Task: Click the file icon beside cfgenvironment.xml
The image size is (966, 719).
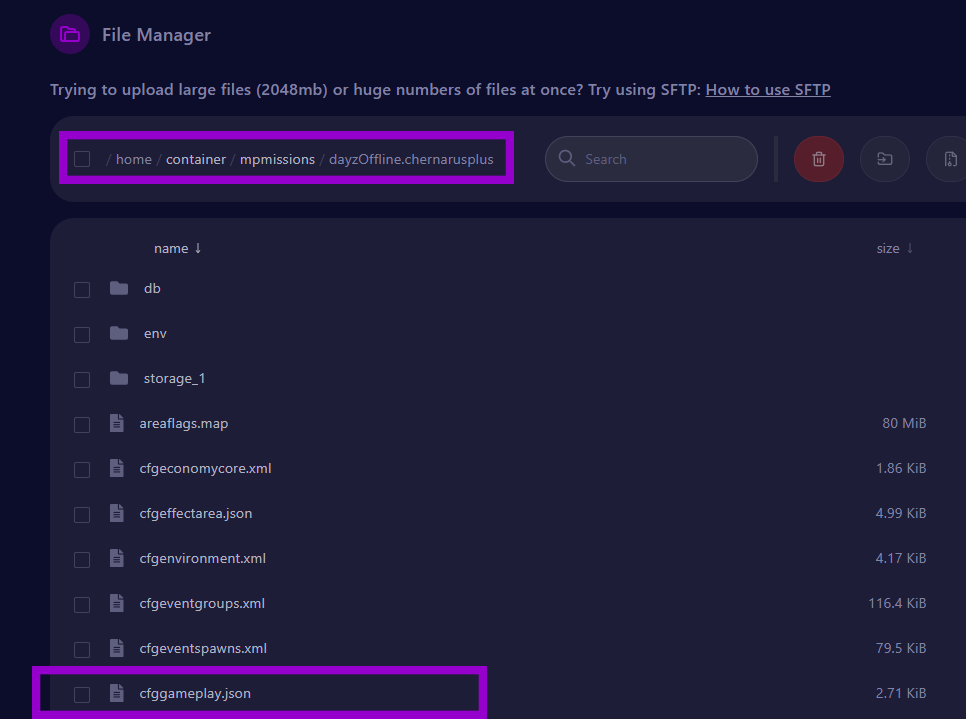Action: tap(117, 558)
